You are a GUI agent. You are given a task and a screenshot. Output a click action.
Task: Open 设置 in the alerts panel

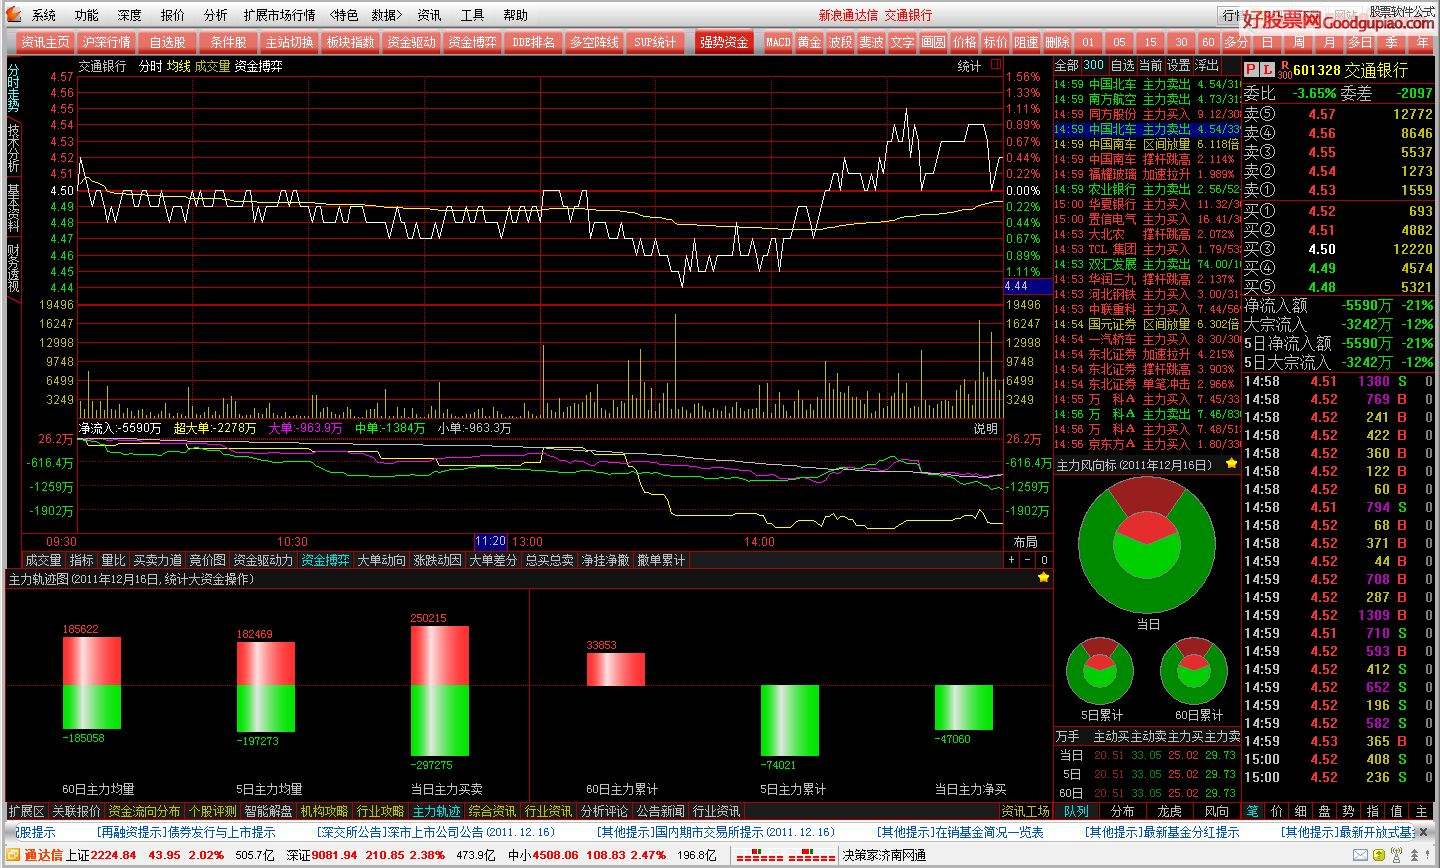coord(1178,65)
